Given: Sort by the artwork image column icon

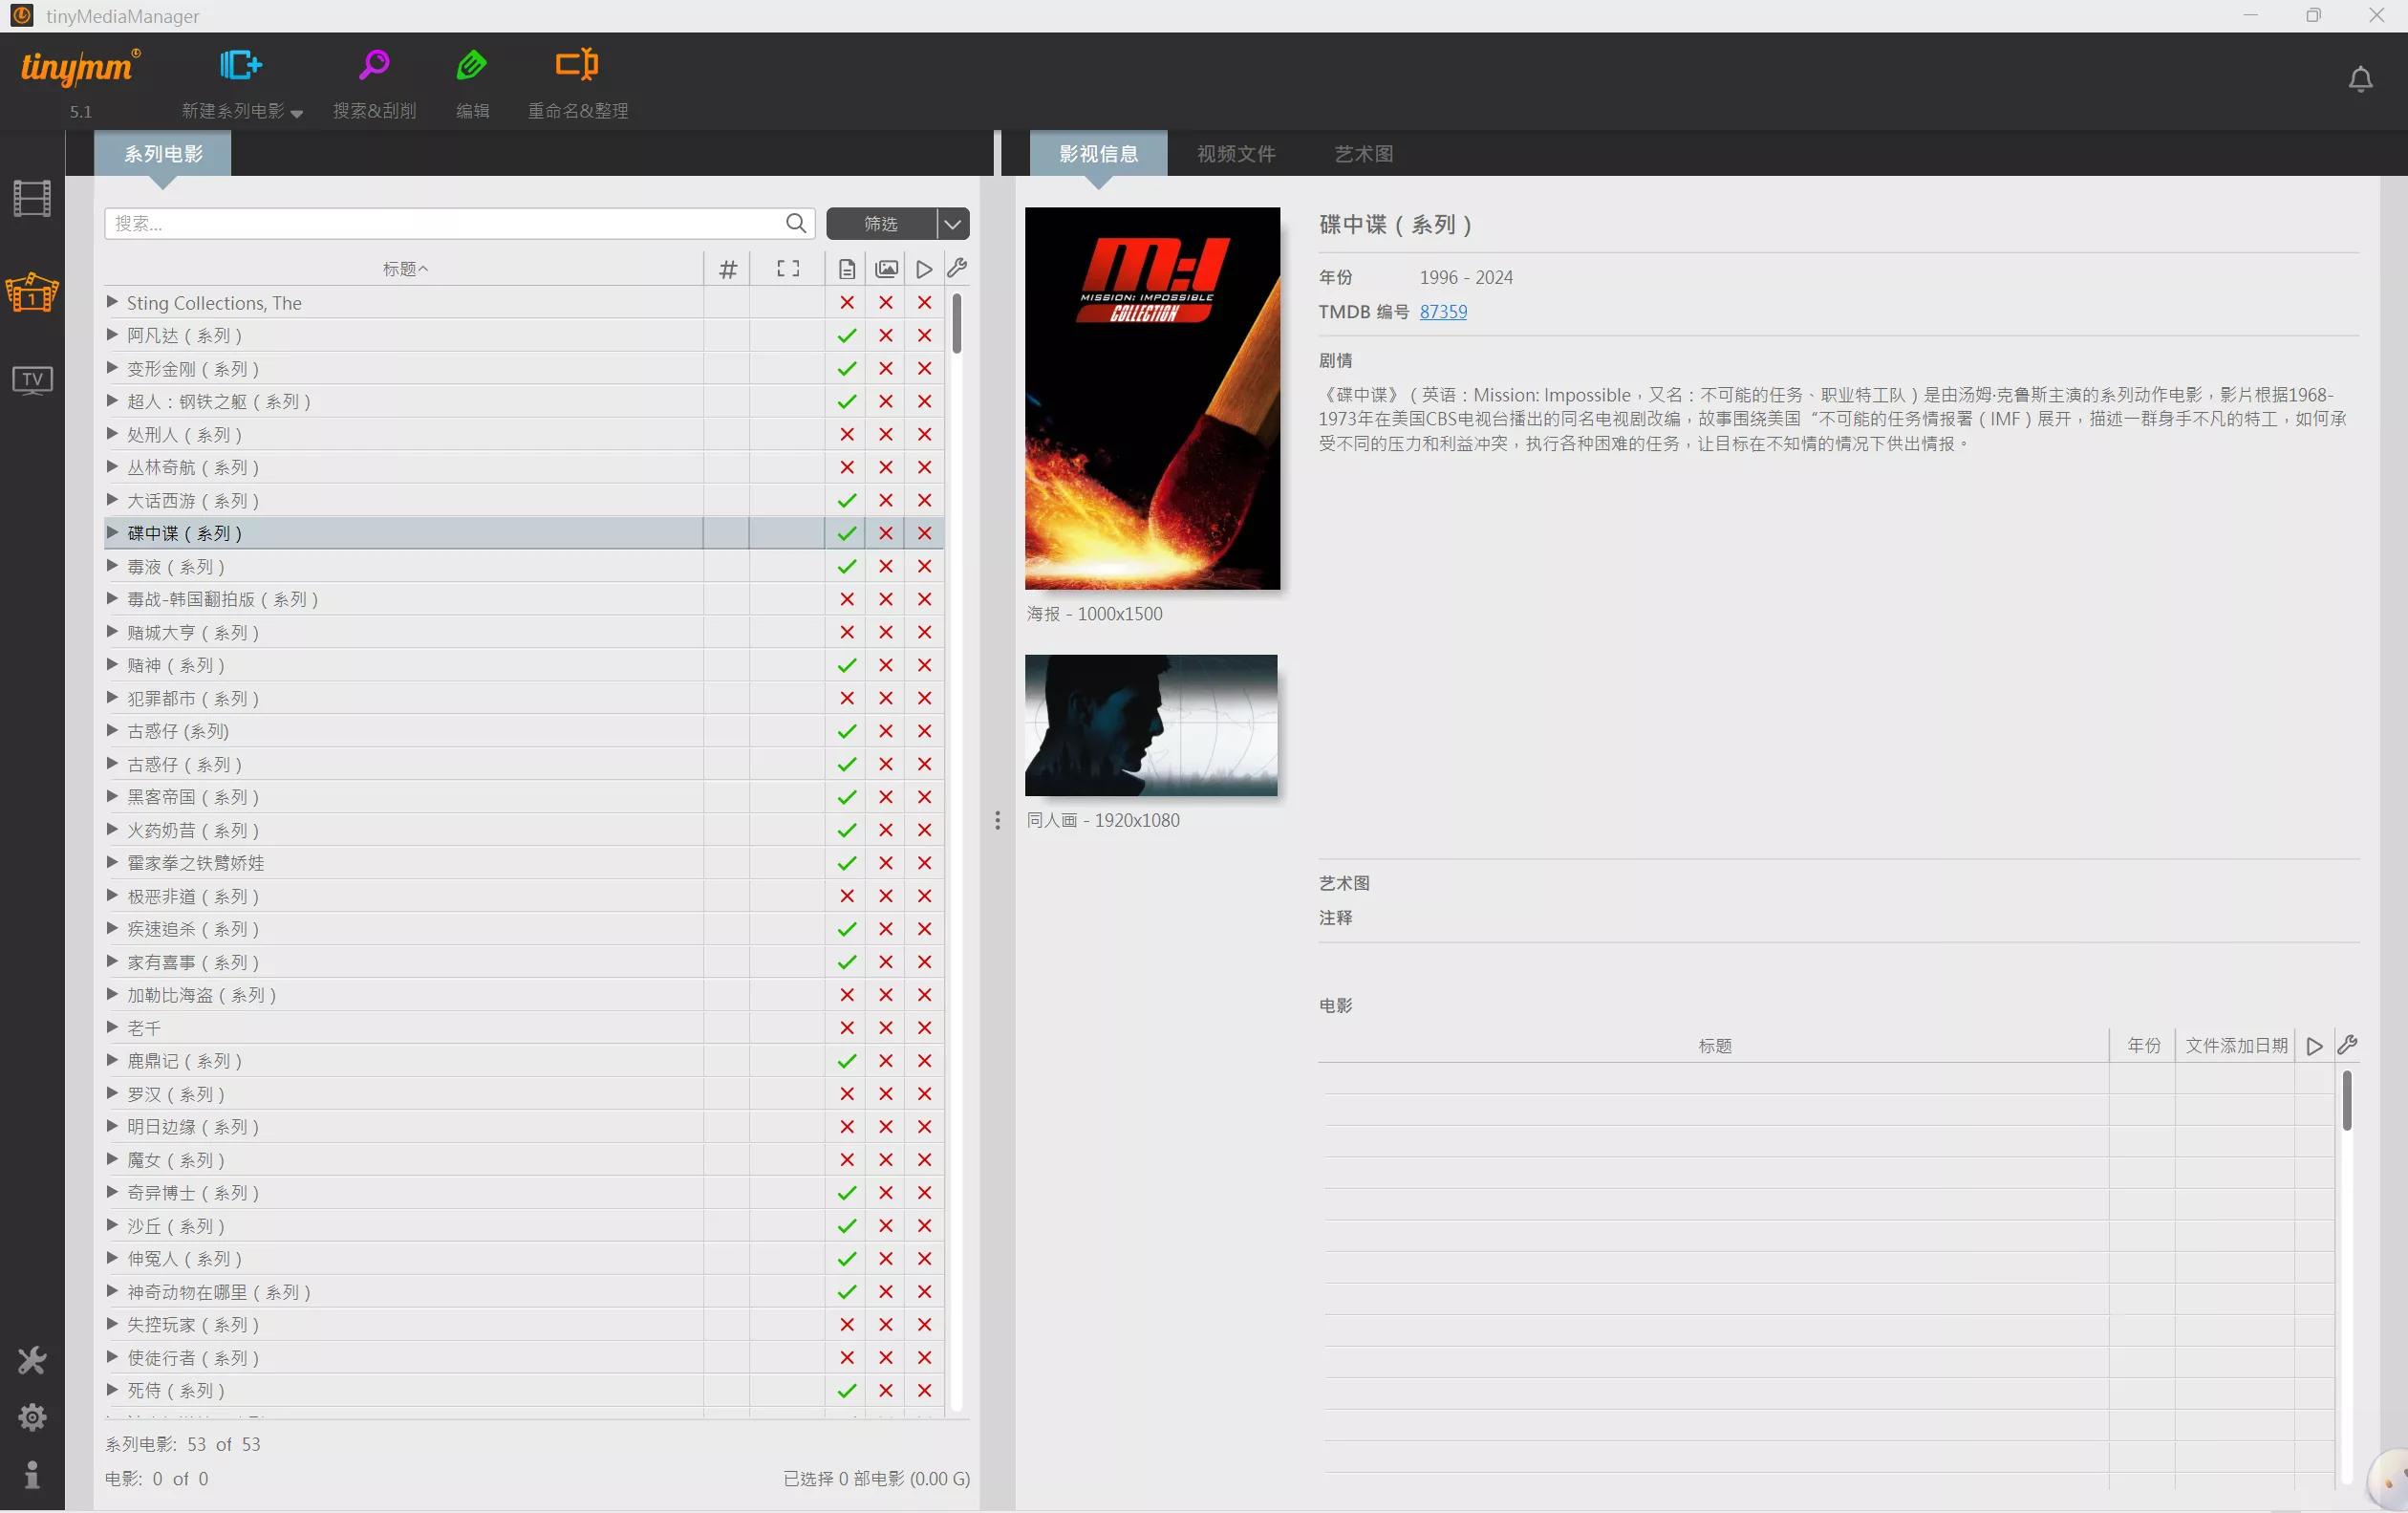Looking at the screenshot, I should coord(886,269).
